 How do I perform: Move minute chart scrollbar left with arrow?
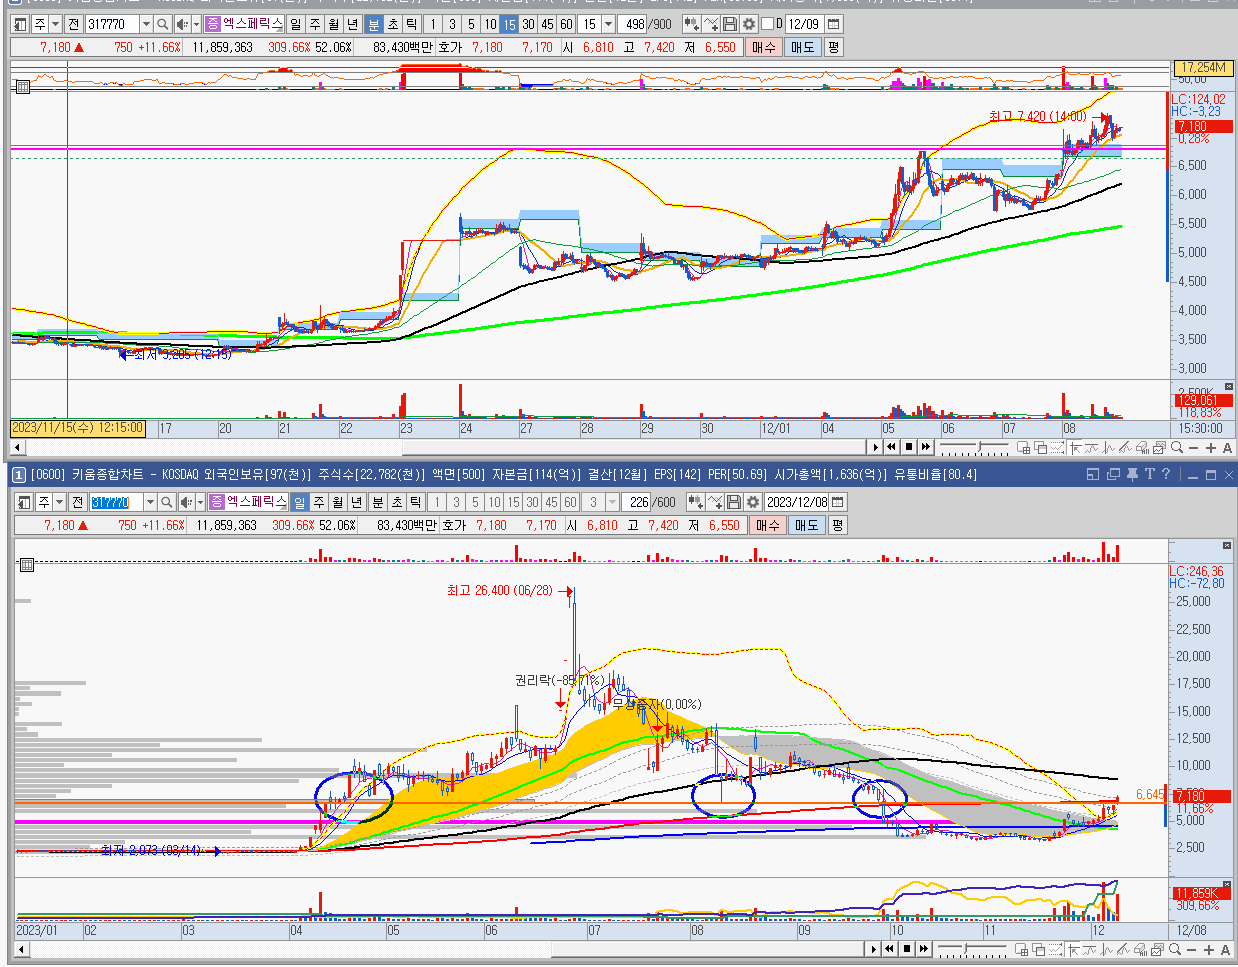coord(17,447)
